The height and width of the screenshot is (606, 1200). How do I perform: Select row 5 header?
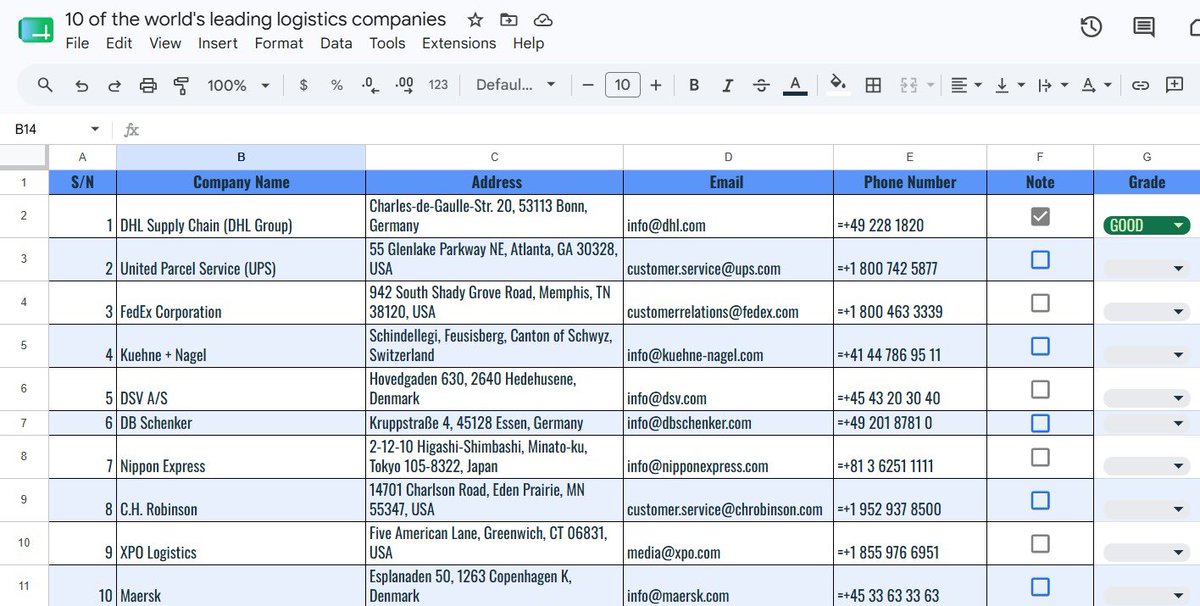[24, 345]
